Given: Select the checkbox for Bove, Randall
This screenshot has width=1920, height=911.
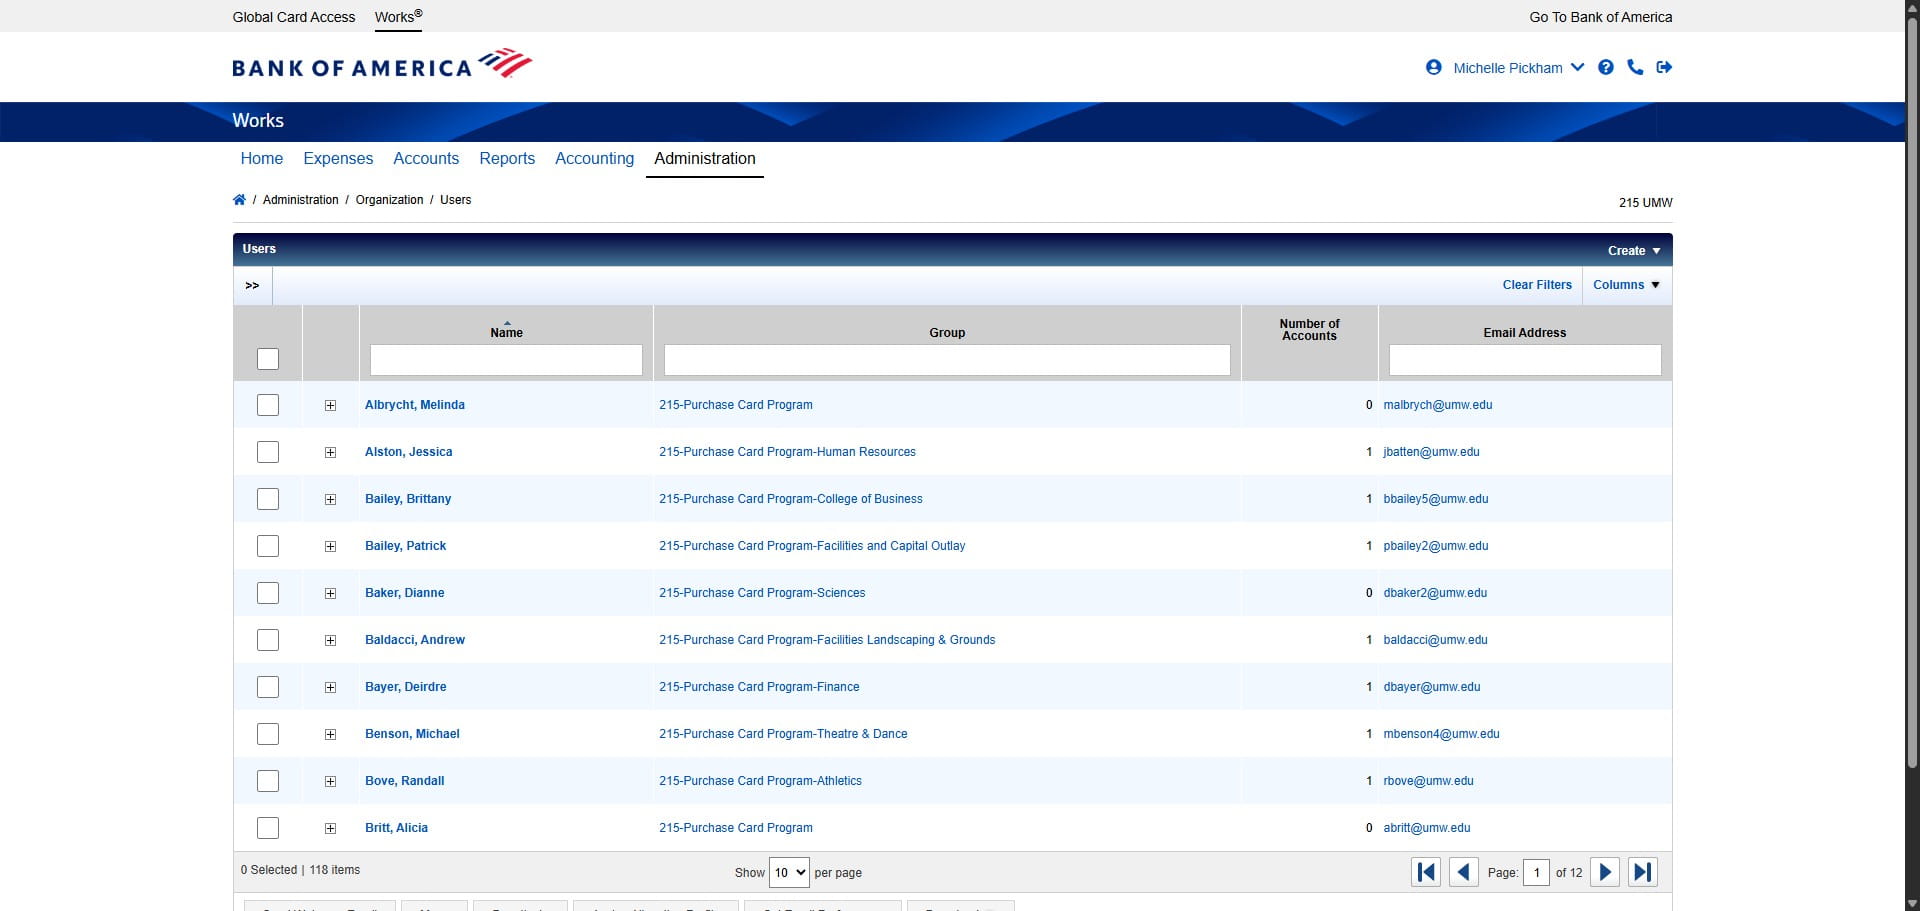Looking at the screenshot, I should pos(268,781).
